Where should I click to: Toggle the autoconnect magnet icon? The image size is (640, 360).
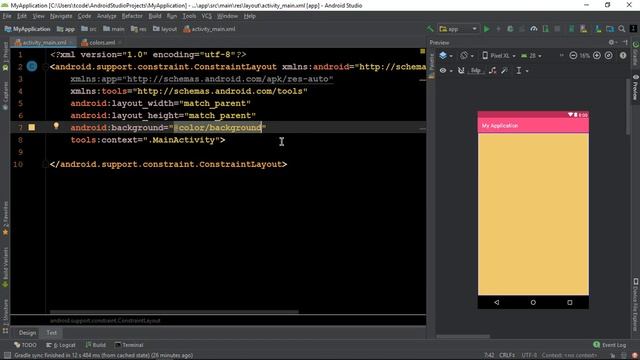point(461,71)
